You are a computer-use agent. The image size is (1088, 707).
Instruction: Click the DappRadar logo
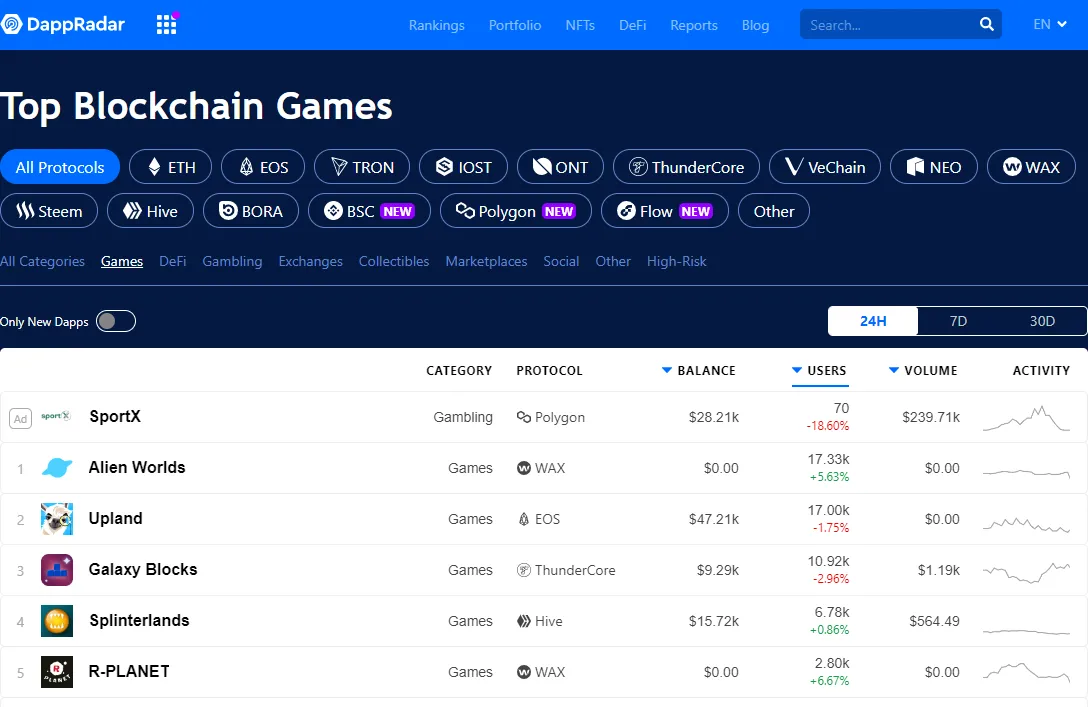(62, 25)
